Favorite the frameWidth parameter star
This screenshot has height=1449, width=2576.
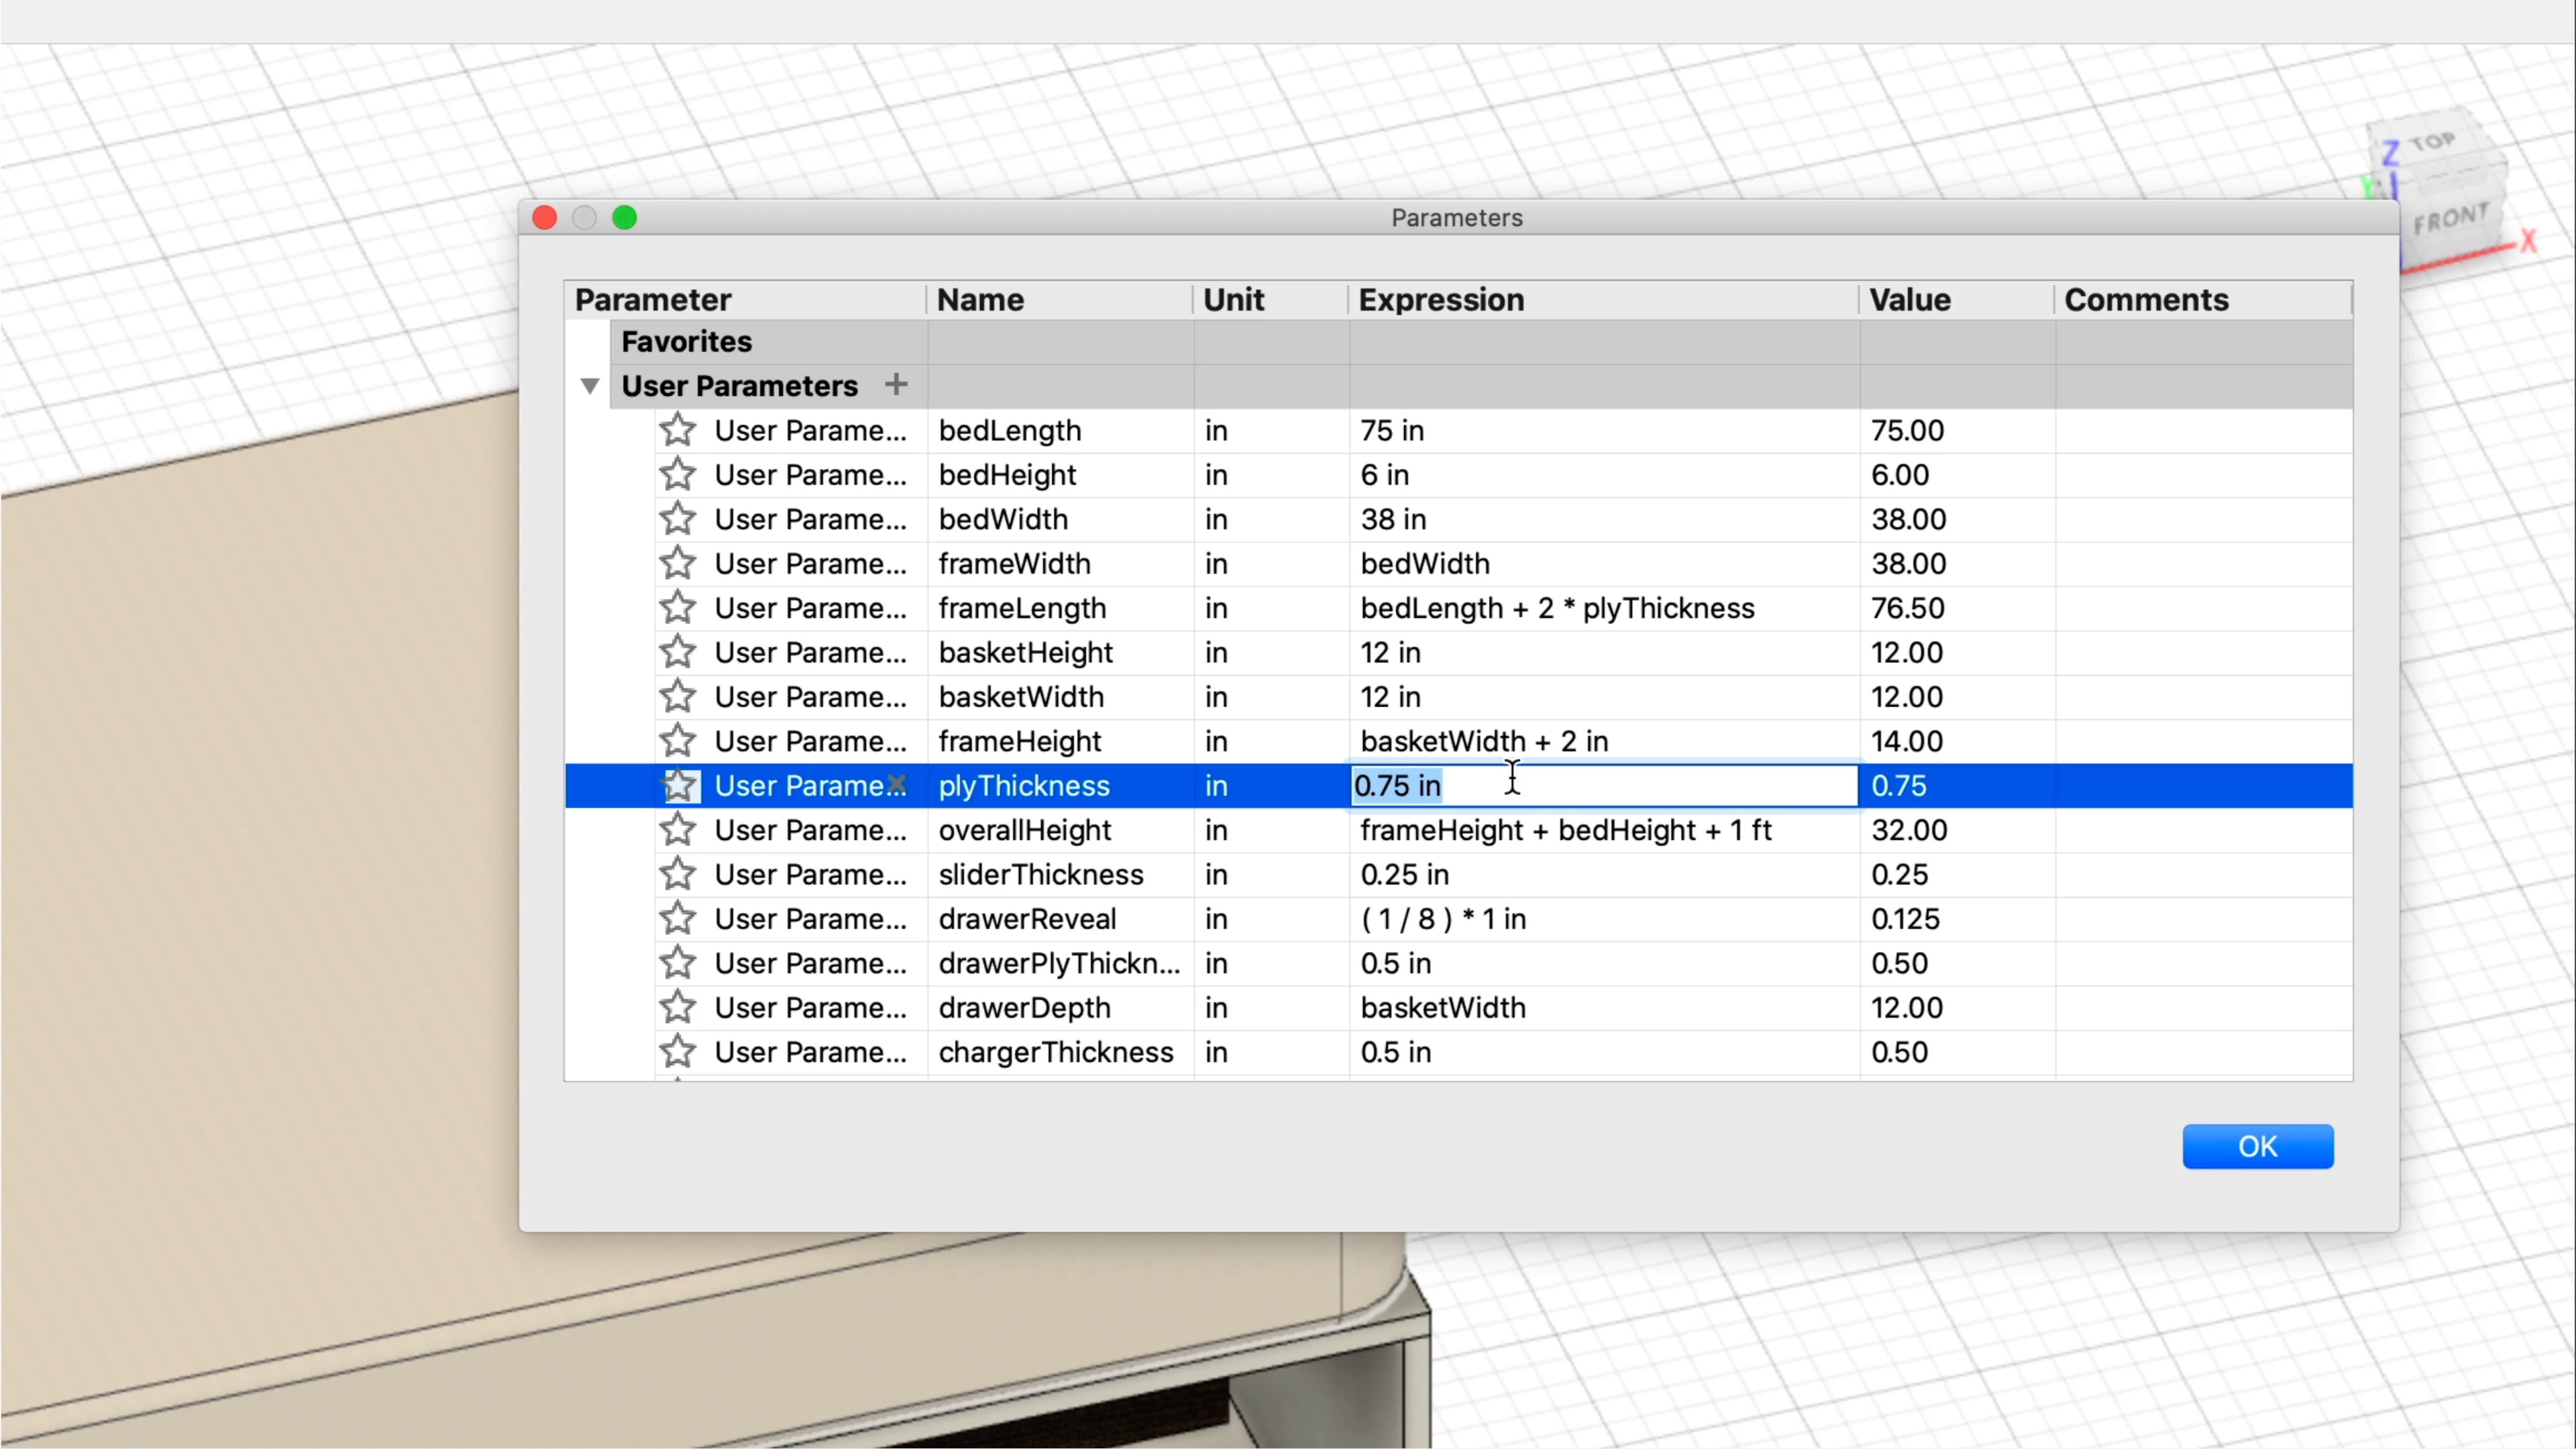coord(678,563)
